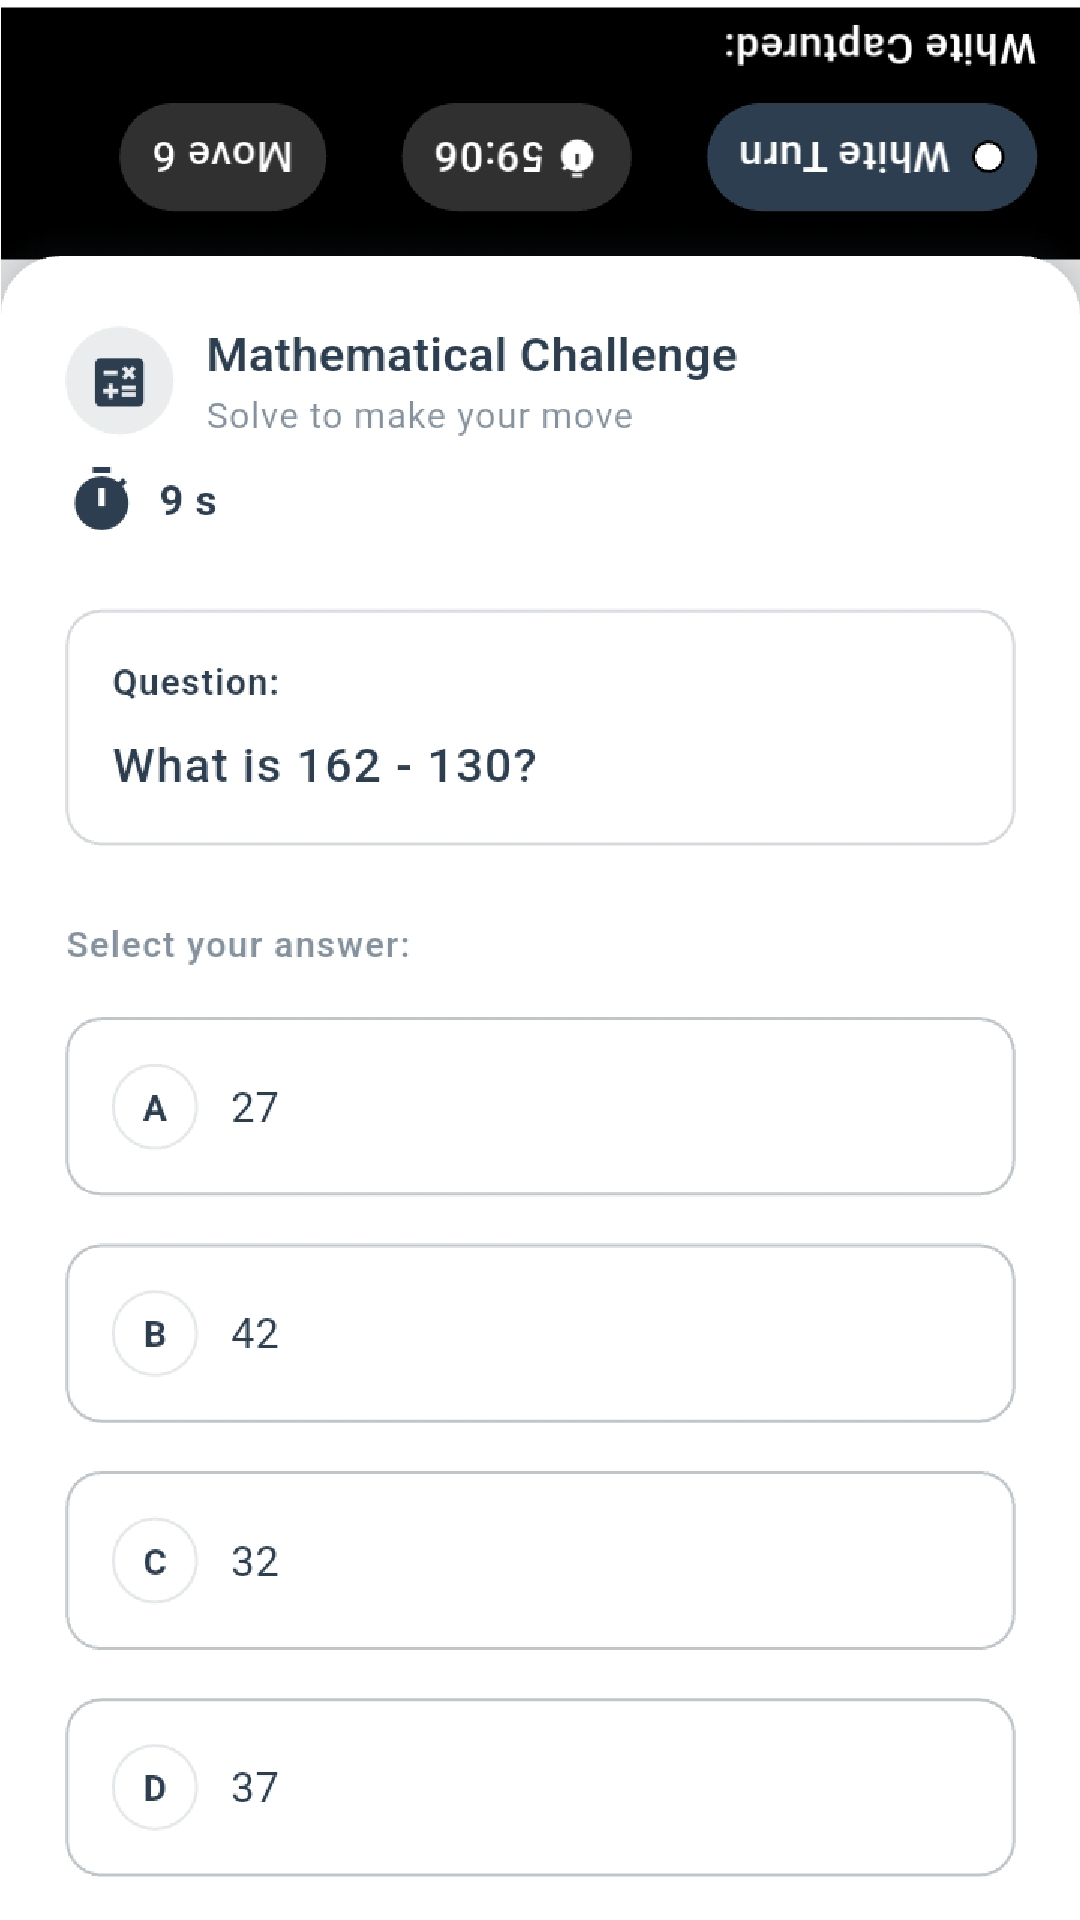Click the Select your answer heading
The image size is (1080, 1920).
coord(238,944)
